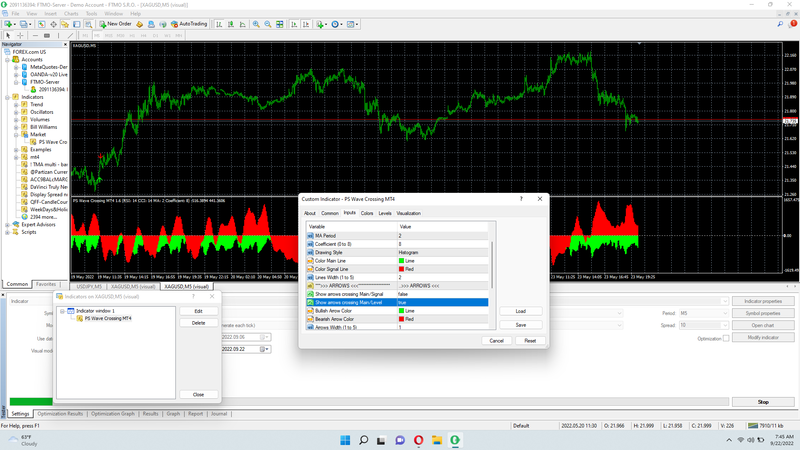Image resolution: width=800 pixels, height=450 pixels.
Task: Select the Crosshair tool
Action: point(20,35)
